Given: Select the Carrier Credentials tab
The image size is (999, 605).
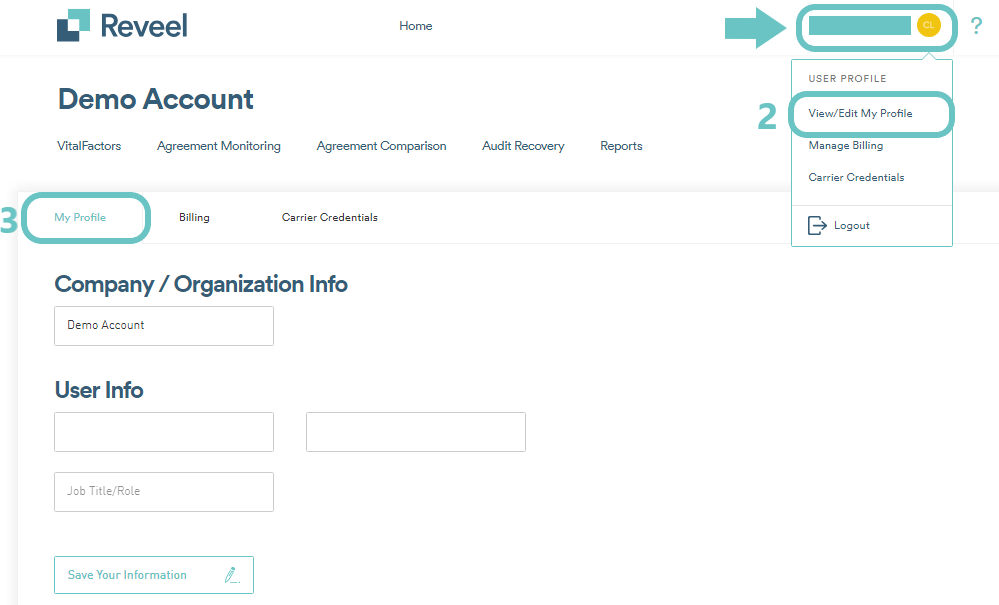Looking at the screenshot, I should 329,218.
